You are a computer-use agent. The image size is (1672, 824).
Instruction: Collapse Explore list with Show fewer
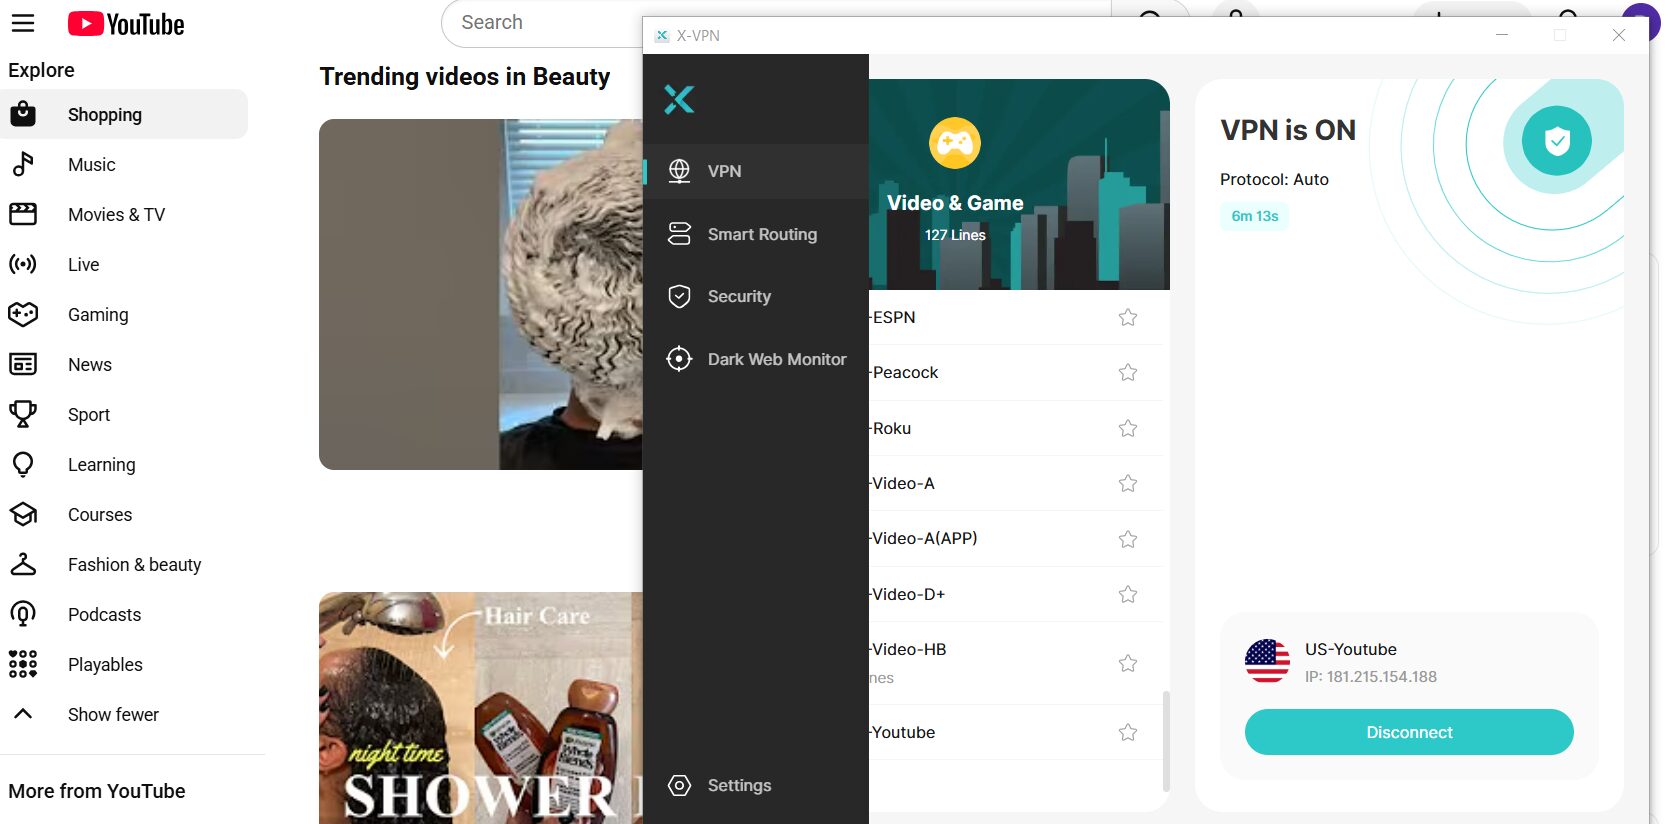pos(113,715)
